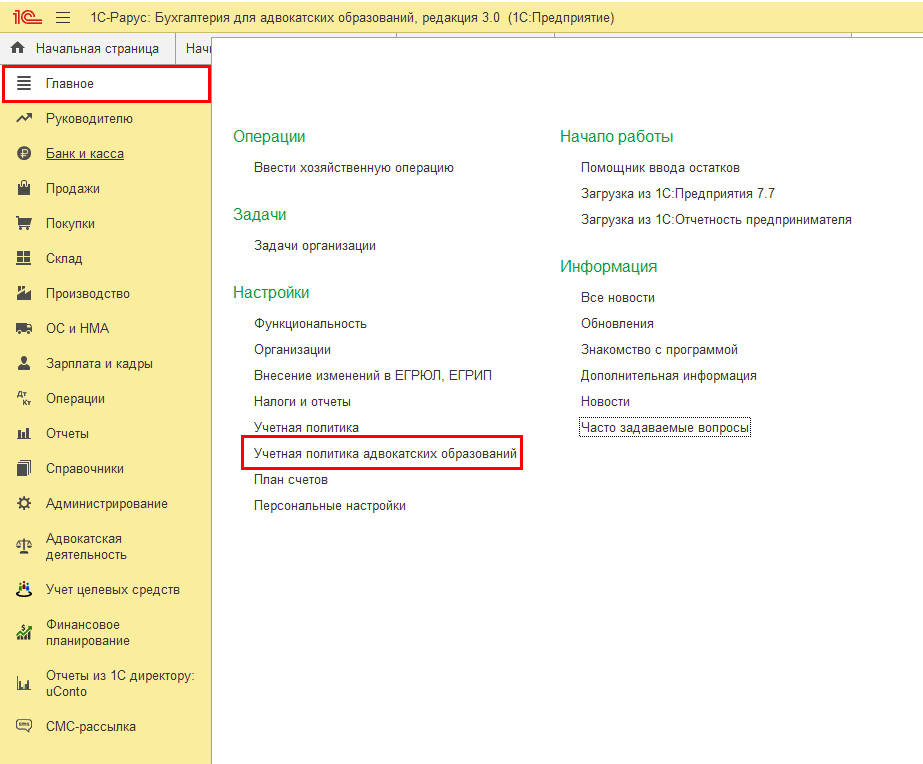Click the Покупки shopping cart icon
Image resolution: width=923 pixels, height=764 pixels.
(x=24, y=224)
